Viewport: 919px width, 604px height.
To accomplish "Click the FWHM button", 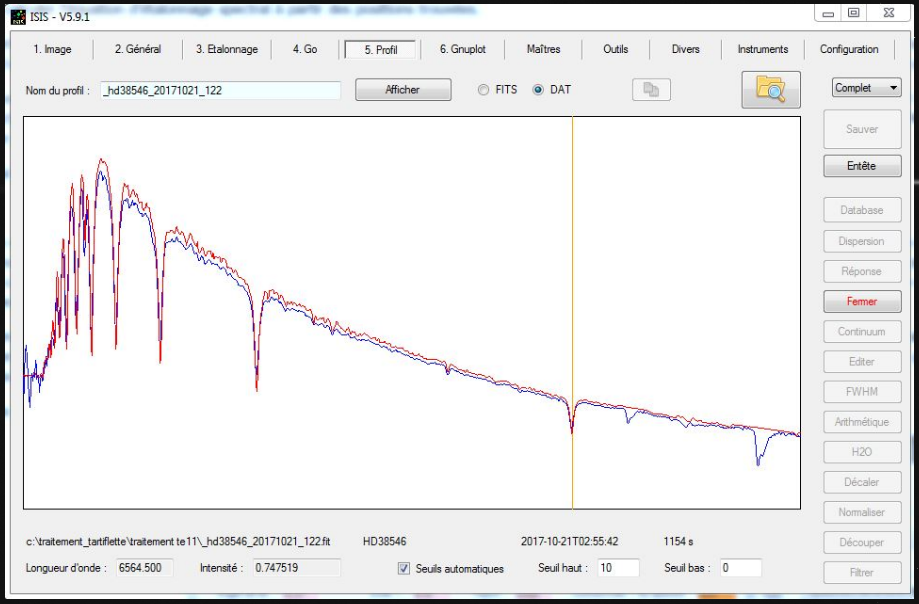I will point(862,391).
